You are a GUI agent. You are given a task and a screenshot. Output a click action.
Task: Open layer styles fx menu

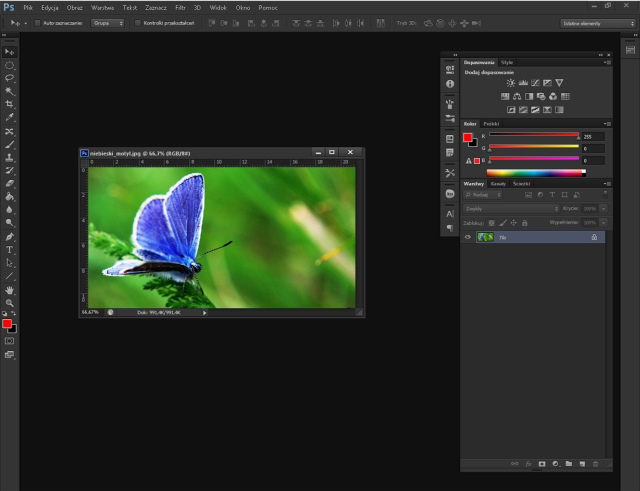click(528, 464)
